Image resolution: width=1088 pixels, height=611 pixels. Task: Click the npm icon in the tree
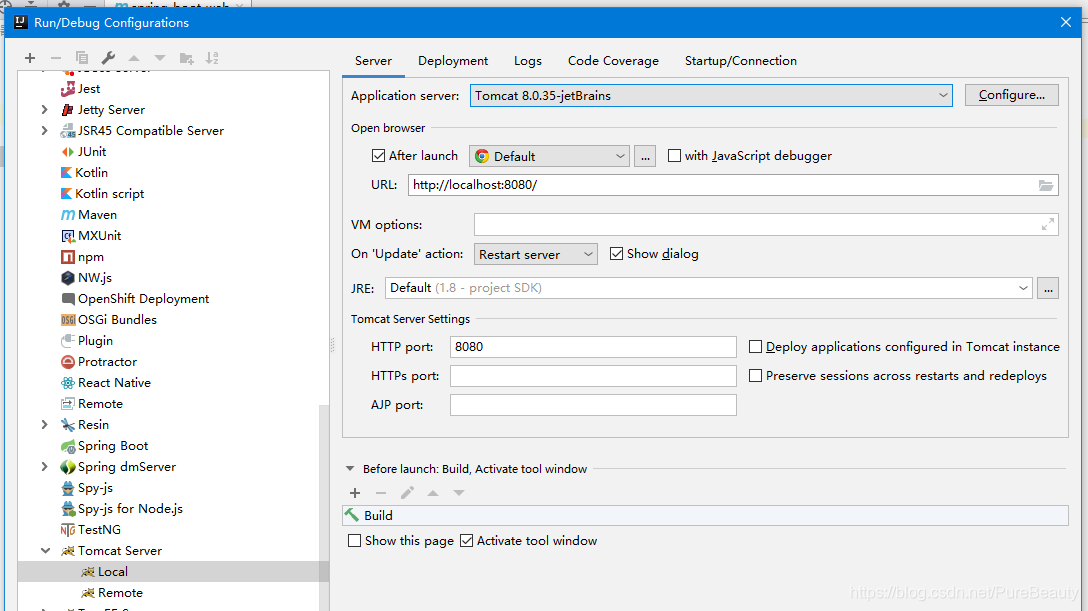click(x=67, y=257)
